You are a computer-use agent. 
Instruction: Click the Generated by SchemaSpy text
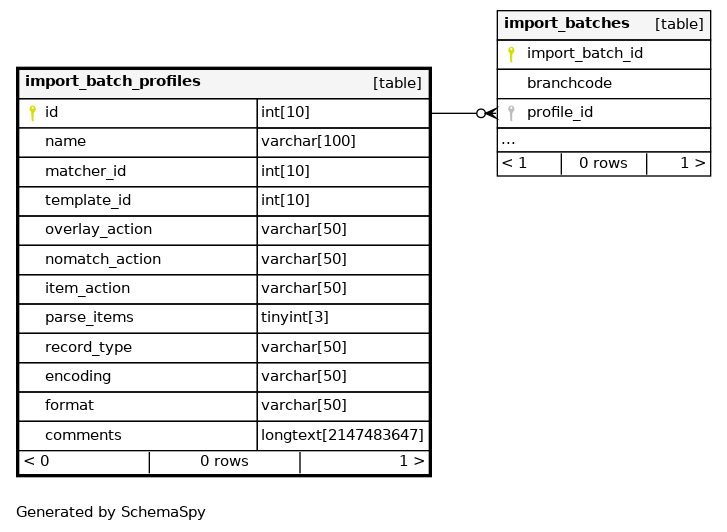(x=111, y=512)
